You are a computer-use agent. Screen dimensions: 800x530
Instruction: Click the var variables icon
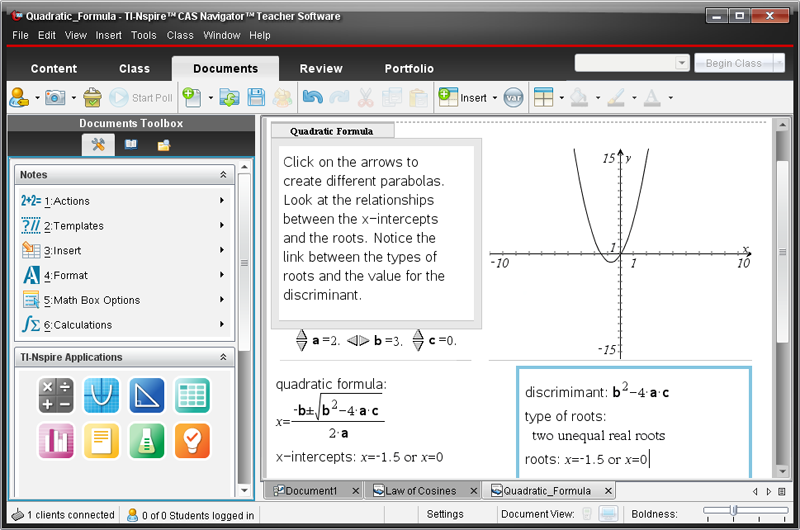(x=513, y=97)
